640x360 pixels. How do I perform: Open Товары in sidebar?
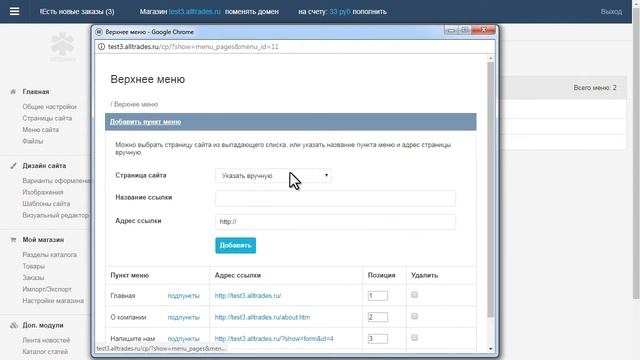point(33,266)
